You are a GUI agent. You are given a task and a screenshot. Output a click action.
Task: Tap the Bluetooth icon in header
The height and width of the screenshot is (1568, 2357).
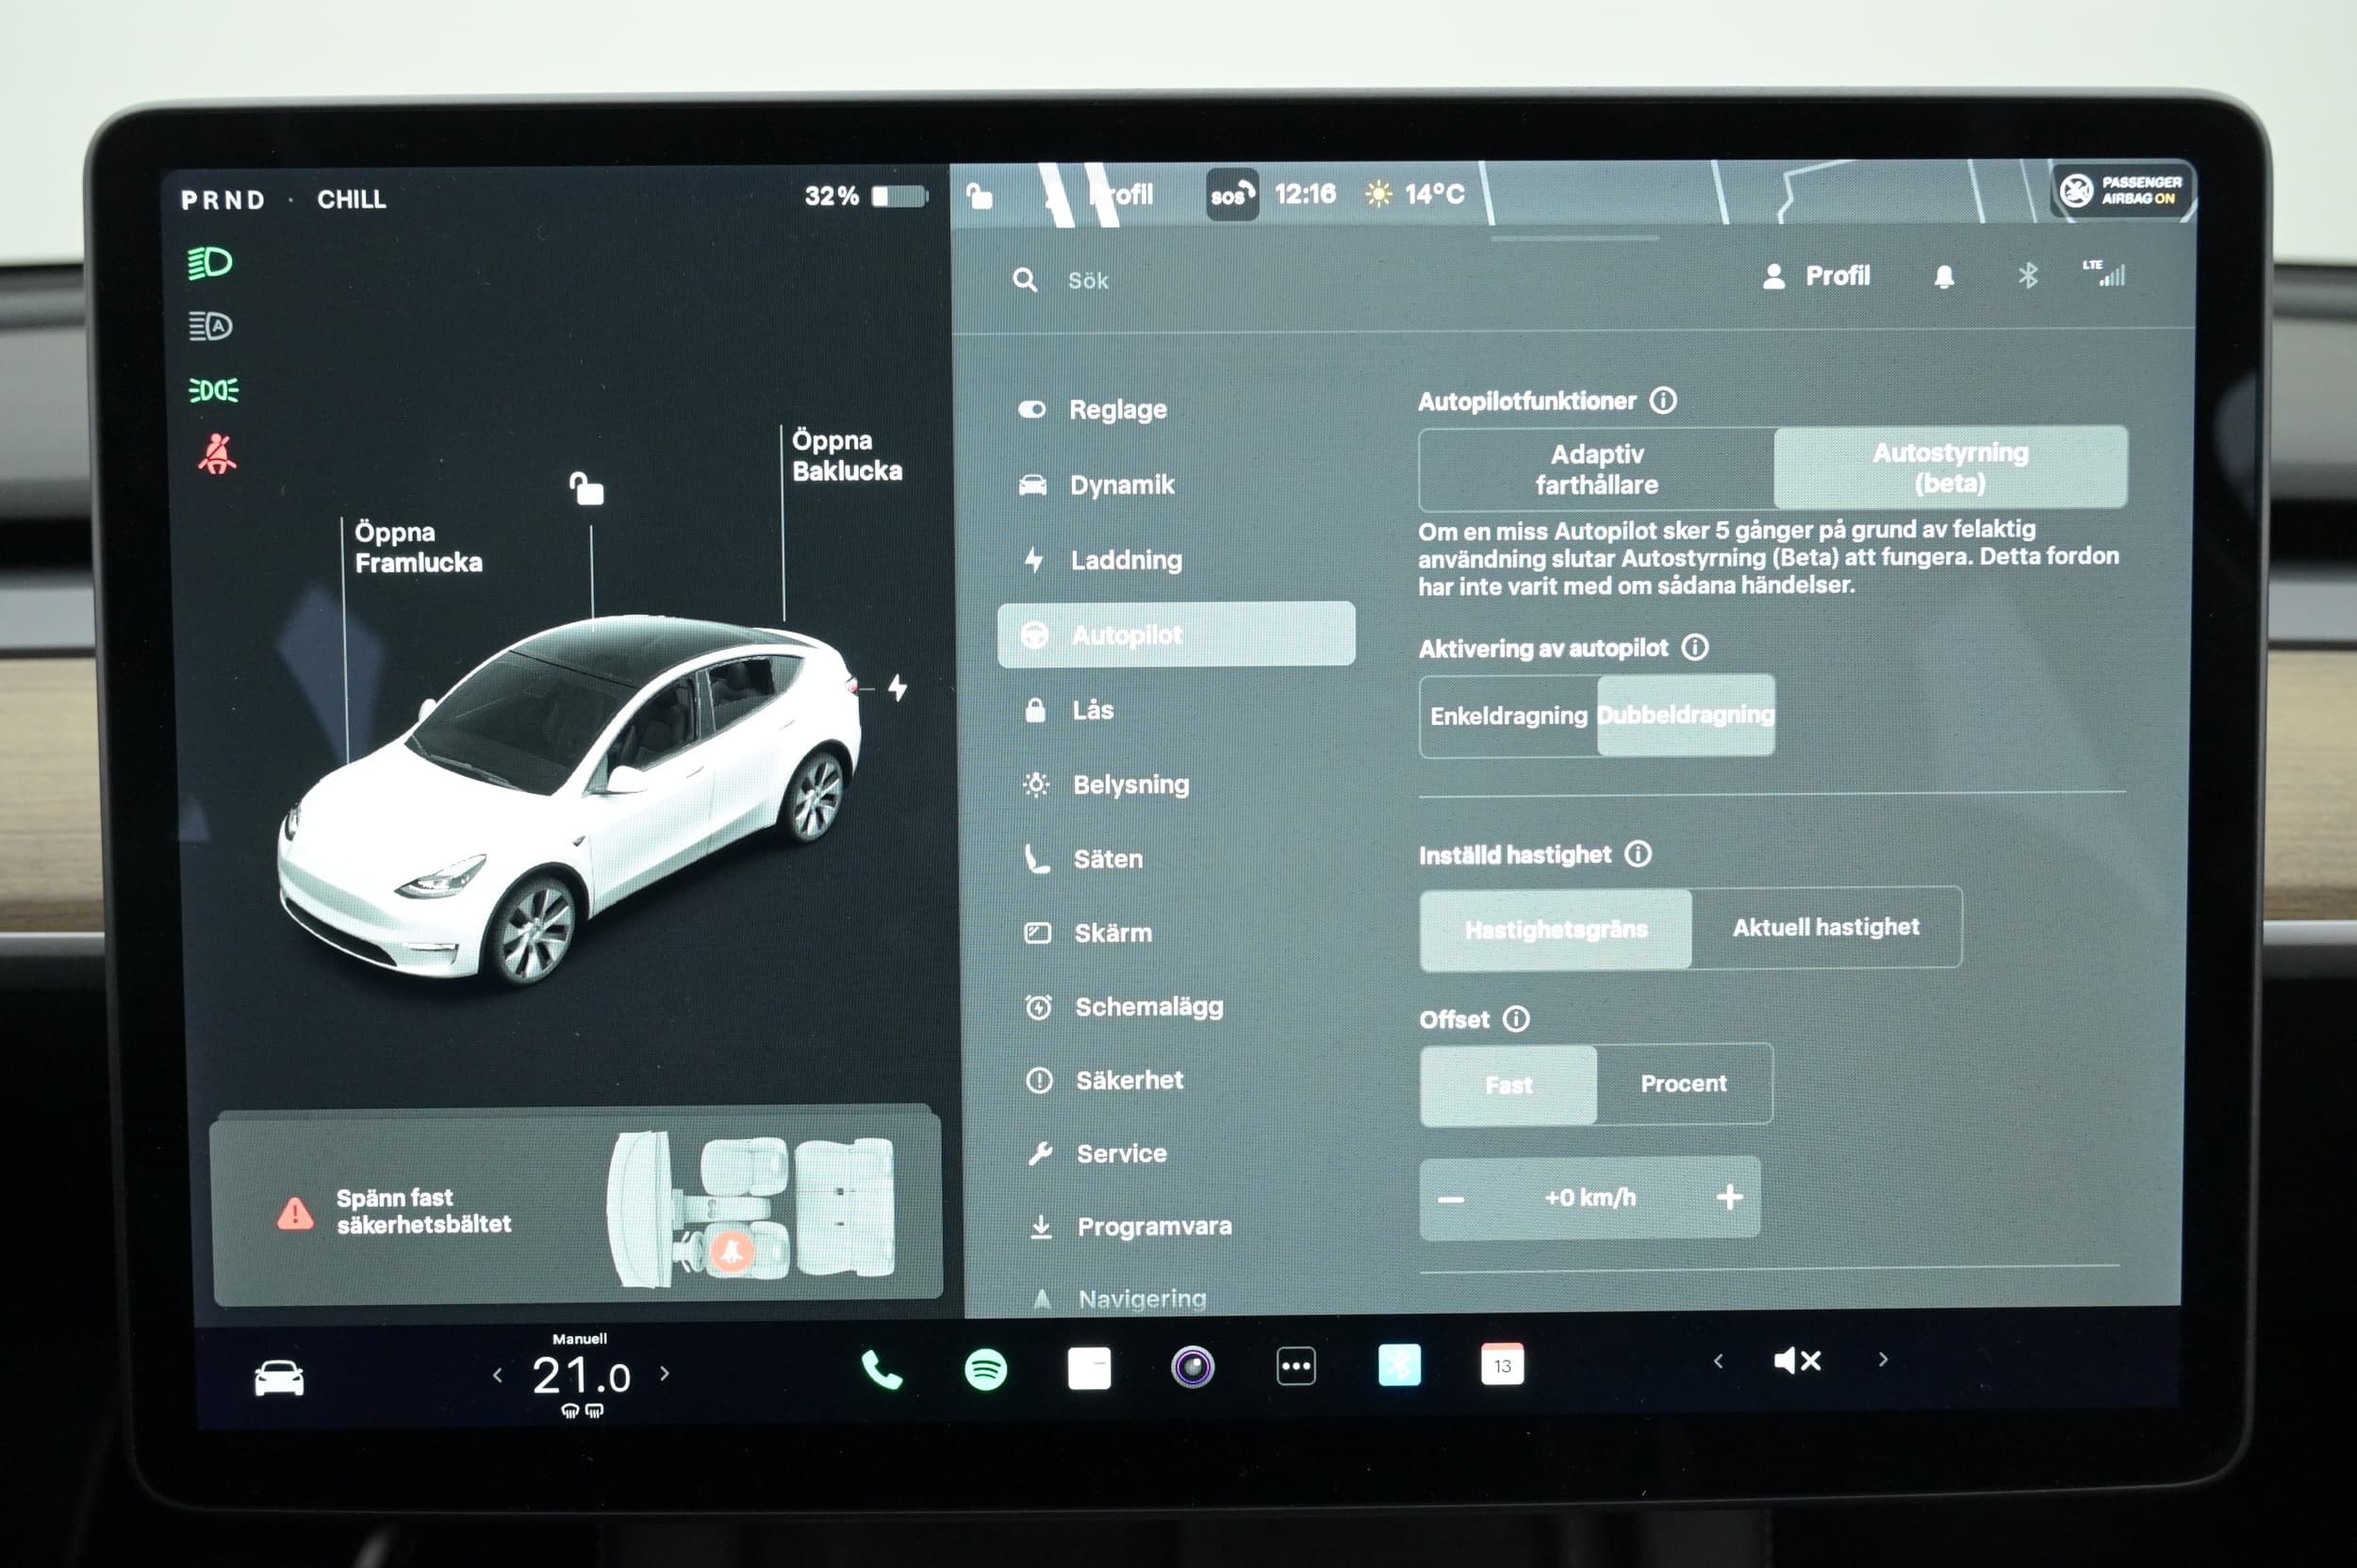2028,275
